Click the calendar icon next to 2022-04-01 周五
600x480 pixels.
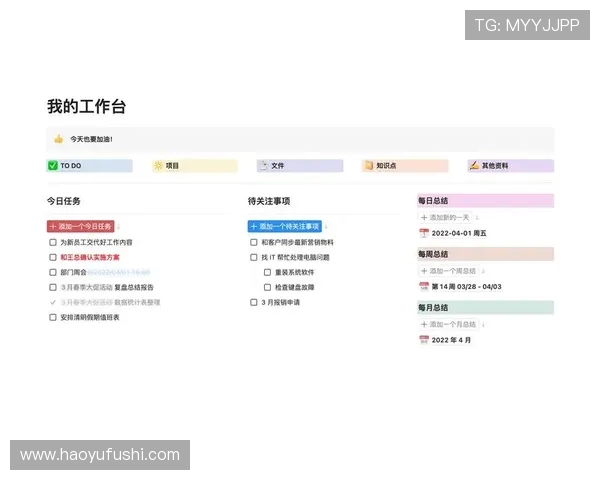pos(424,233)
